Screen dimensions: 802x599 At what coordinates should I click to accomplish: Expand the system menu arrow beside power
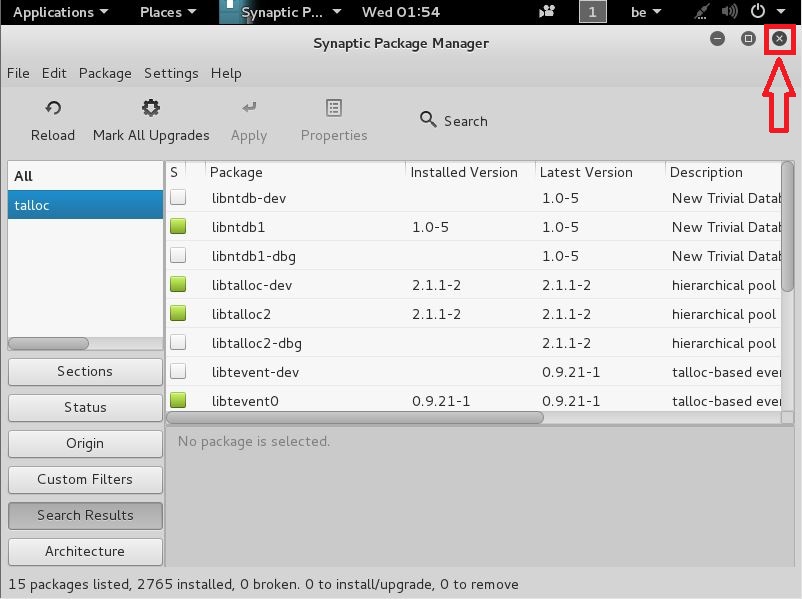[781, 11]
